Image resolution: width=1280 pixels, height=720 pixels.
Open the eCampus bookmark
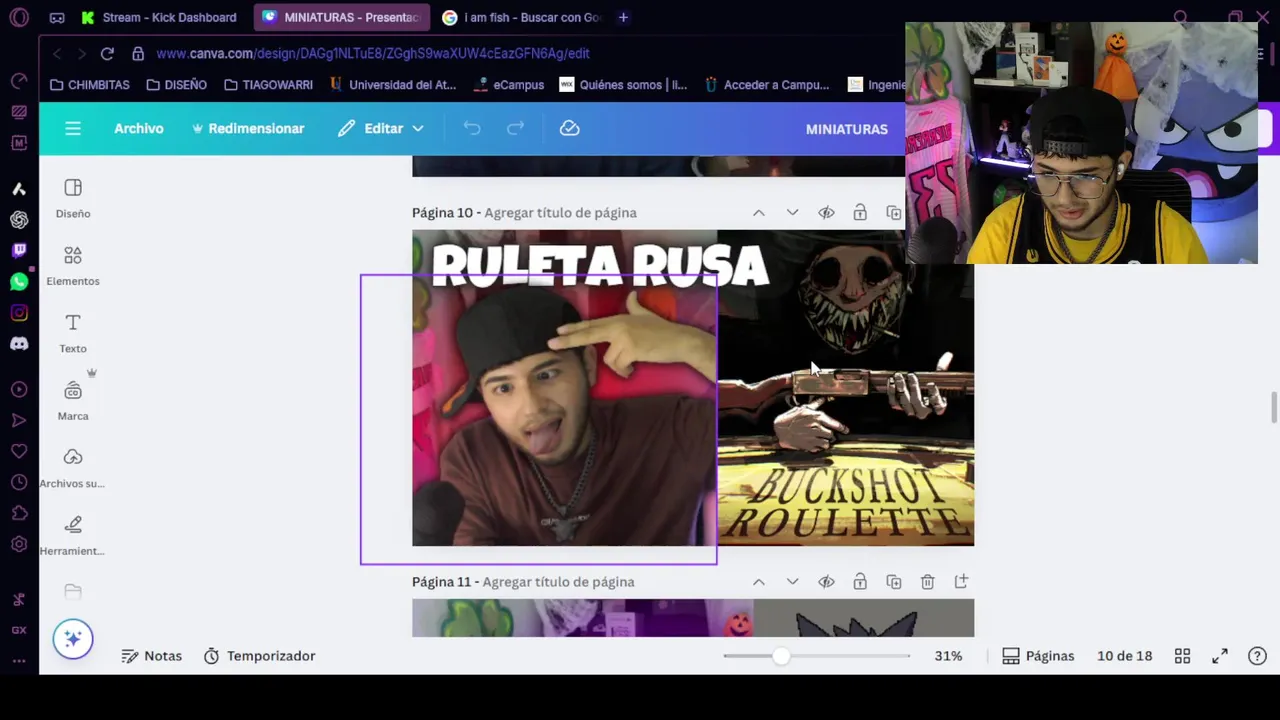click(x=509, y=85)
